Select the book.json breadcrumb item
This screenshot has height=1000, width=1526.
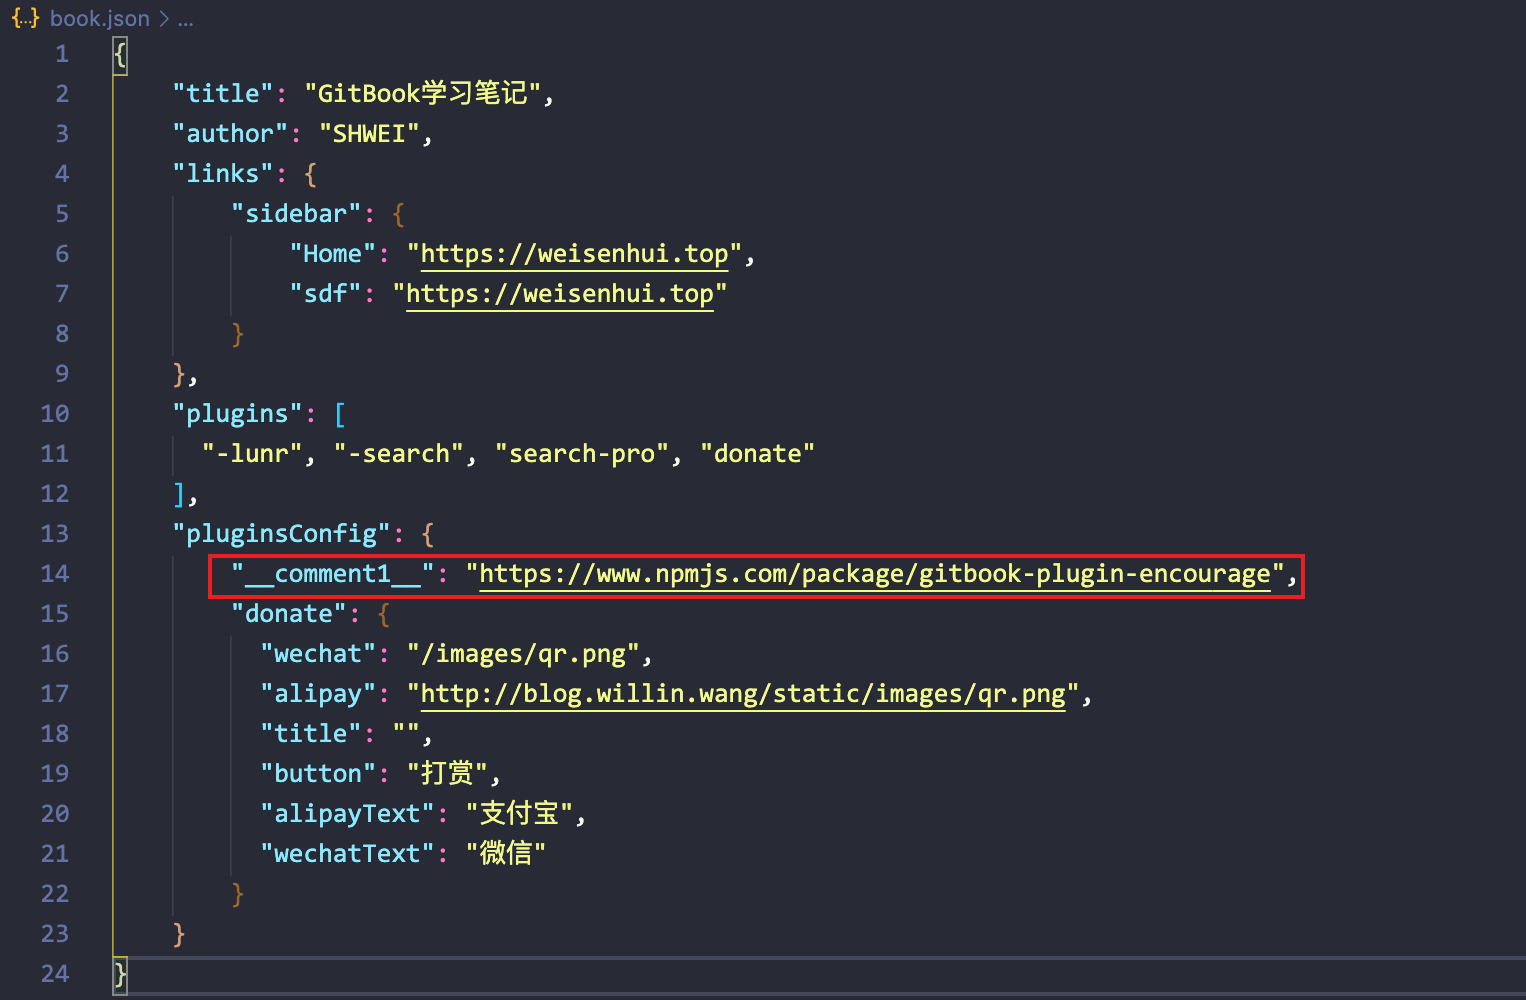(99, 17)
